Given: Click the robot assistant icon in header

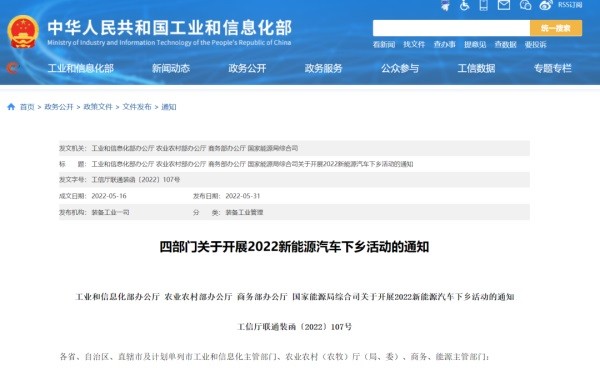Looking at the screenshot, I should point(445,5).
